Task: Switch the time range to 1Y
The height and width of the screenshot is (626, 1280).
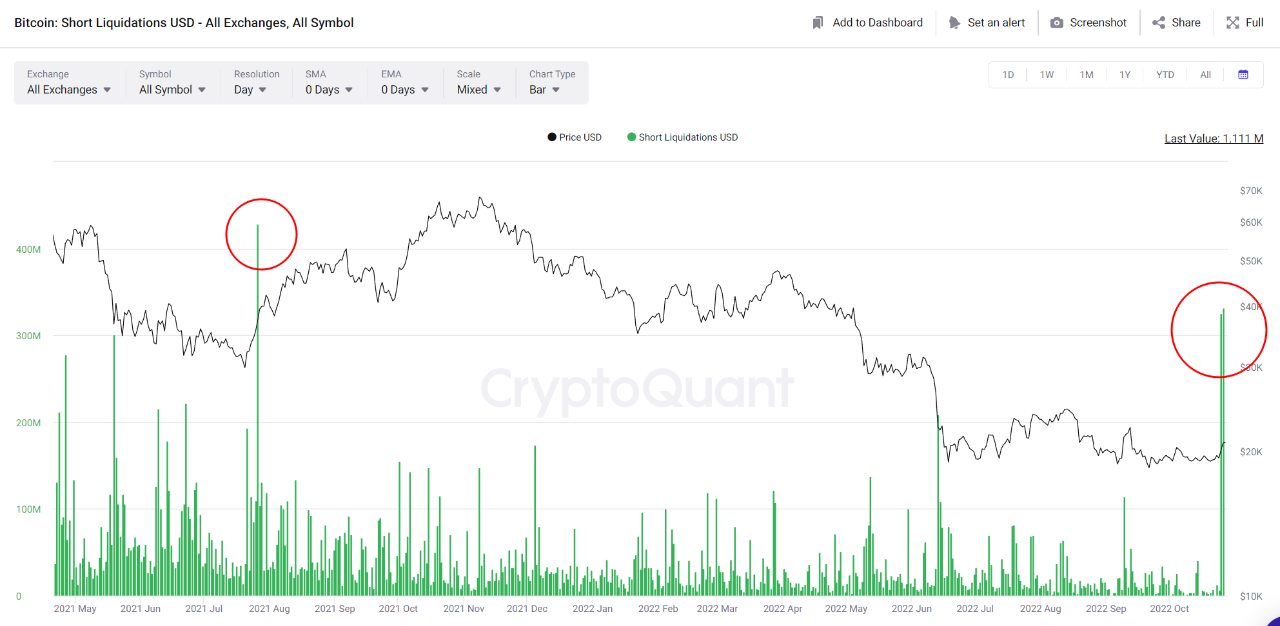Action: (1126, 74)
